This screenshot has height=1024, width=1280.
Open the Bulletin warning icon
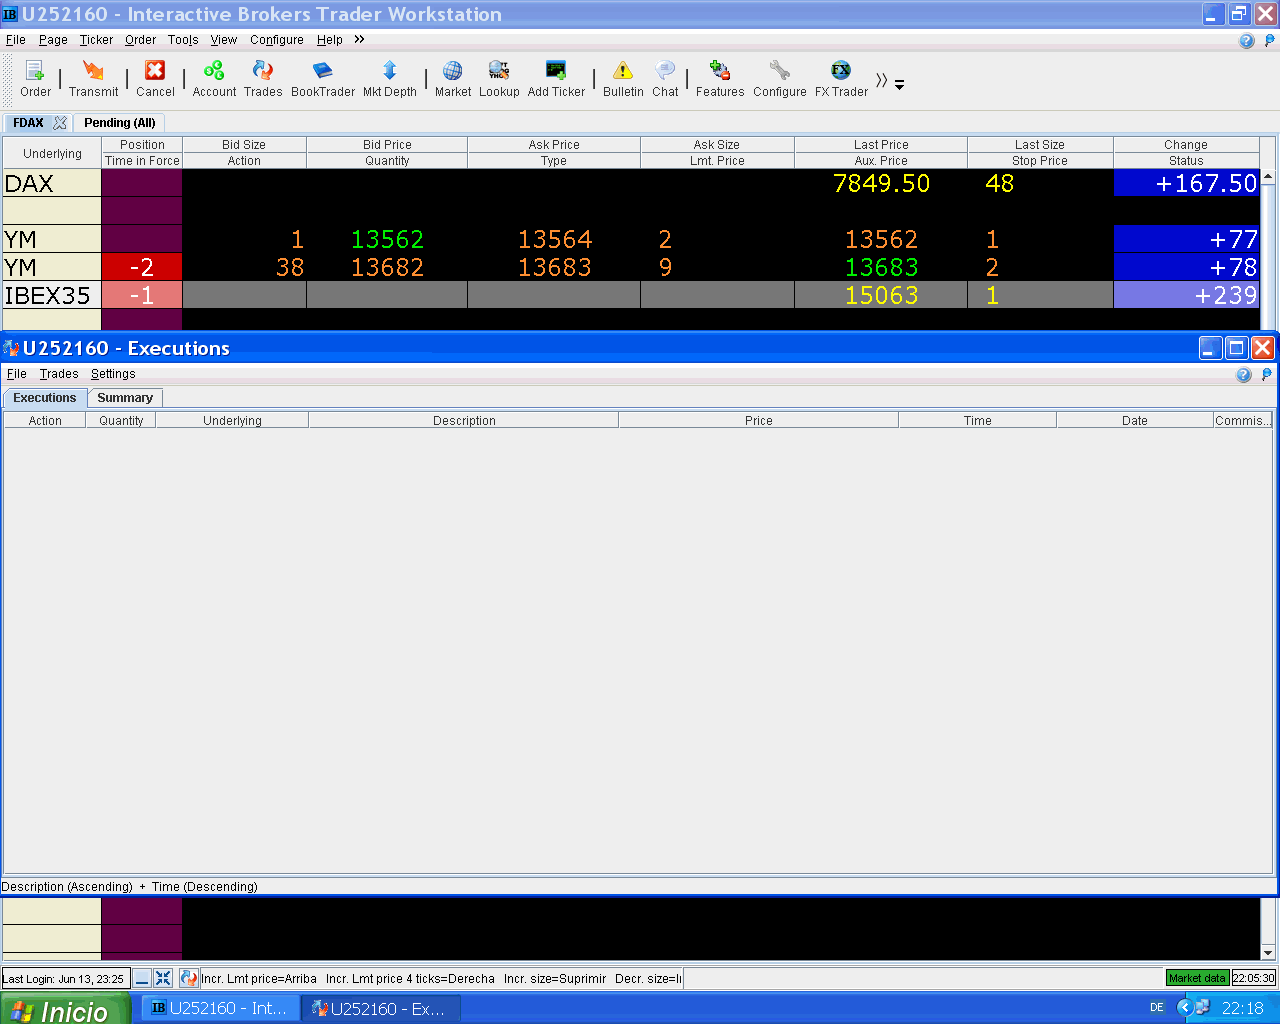pos(623,71)
